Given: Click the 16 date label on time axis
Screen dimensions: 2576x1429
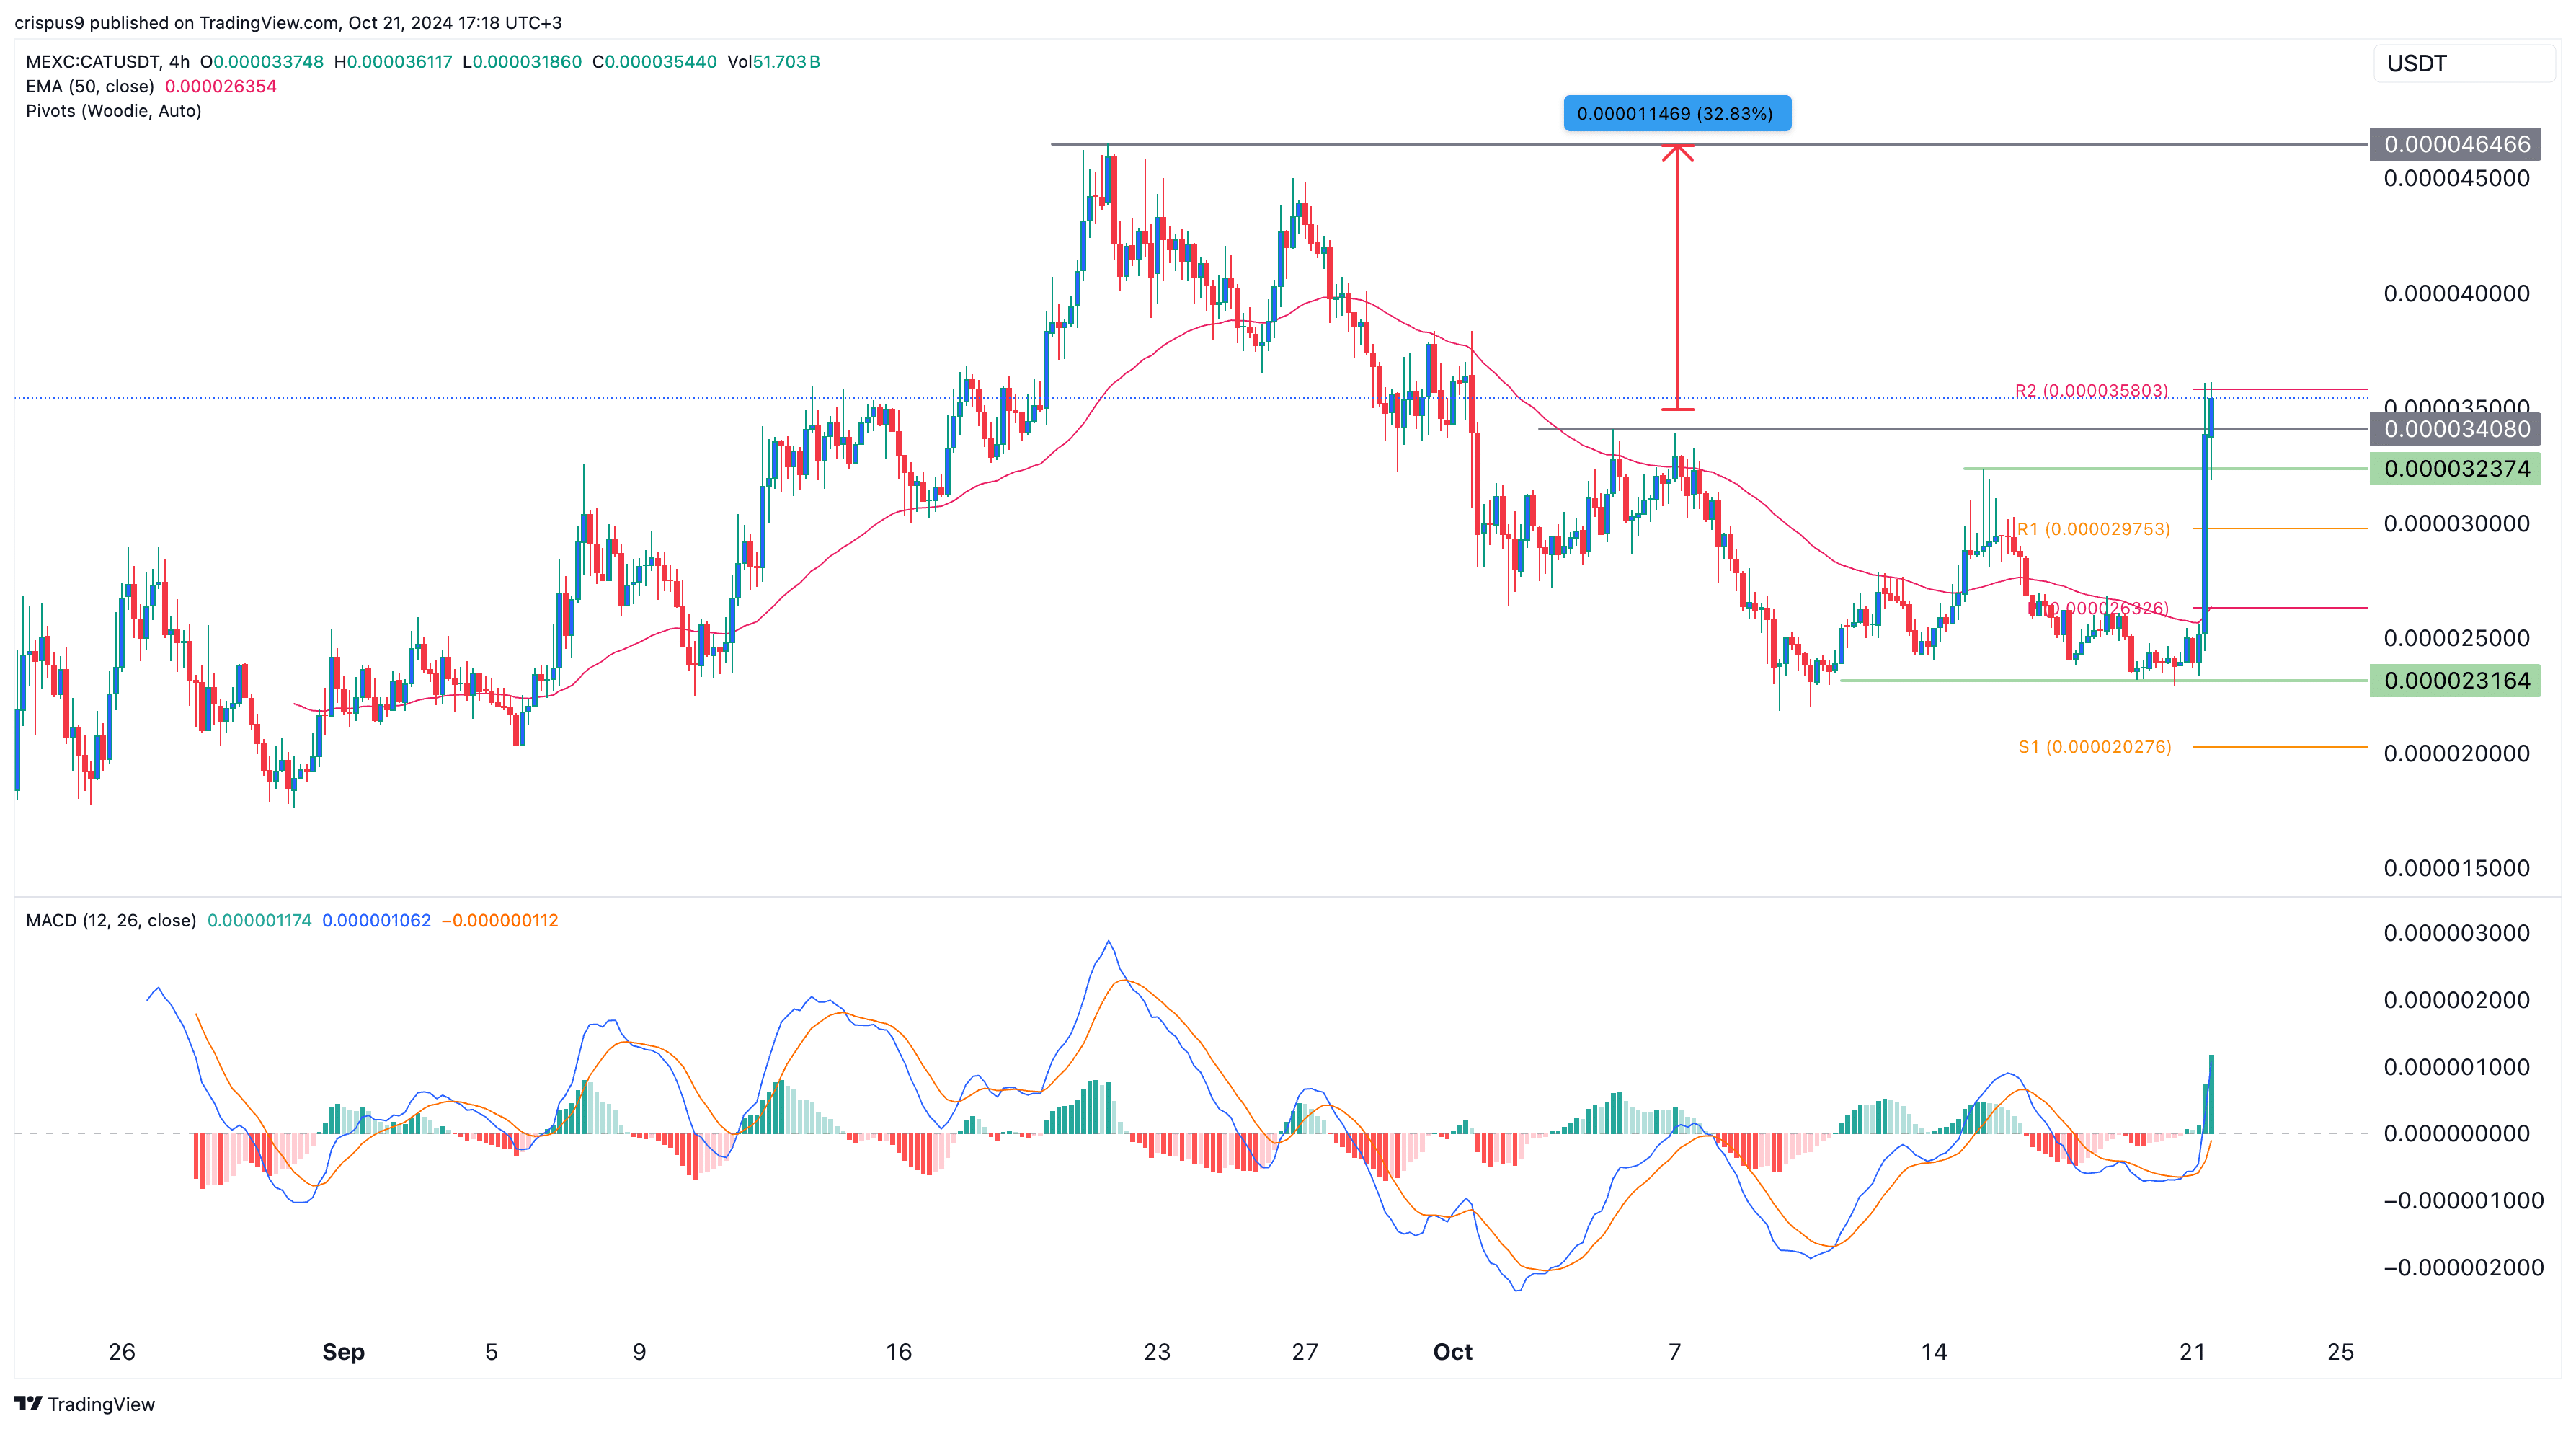Looking at the screenshot, I should click(x=898, y=1352).
